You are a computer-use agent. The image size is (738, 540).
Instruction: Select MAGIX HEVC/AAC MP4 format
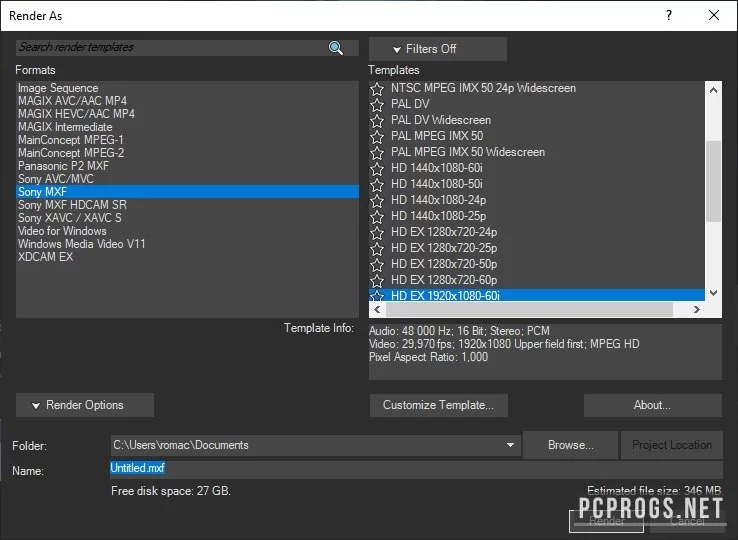(187, 114)
